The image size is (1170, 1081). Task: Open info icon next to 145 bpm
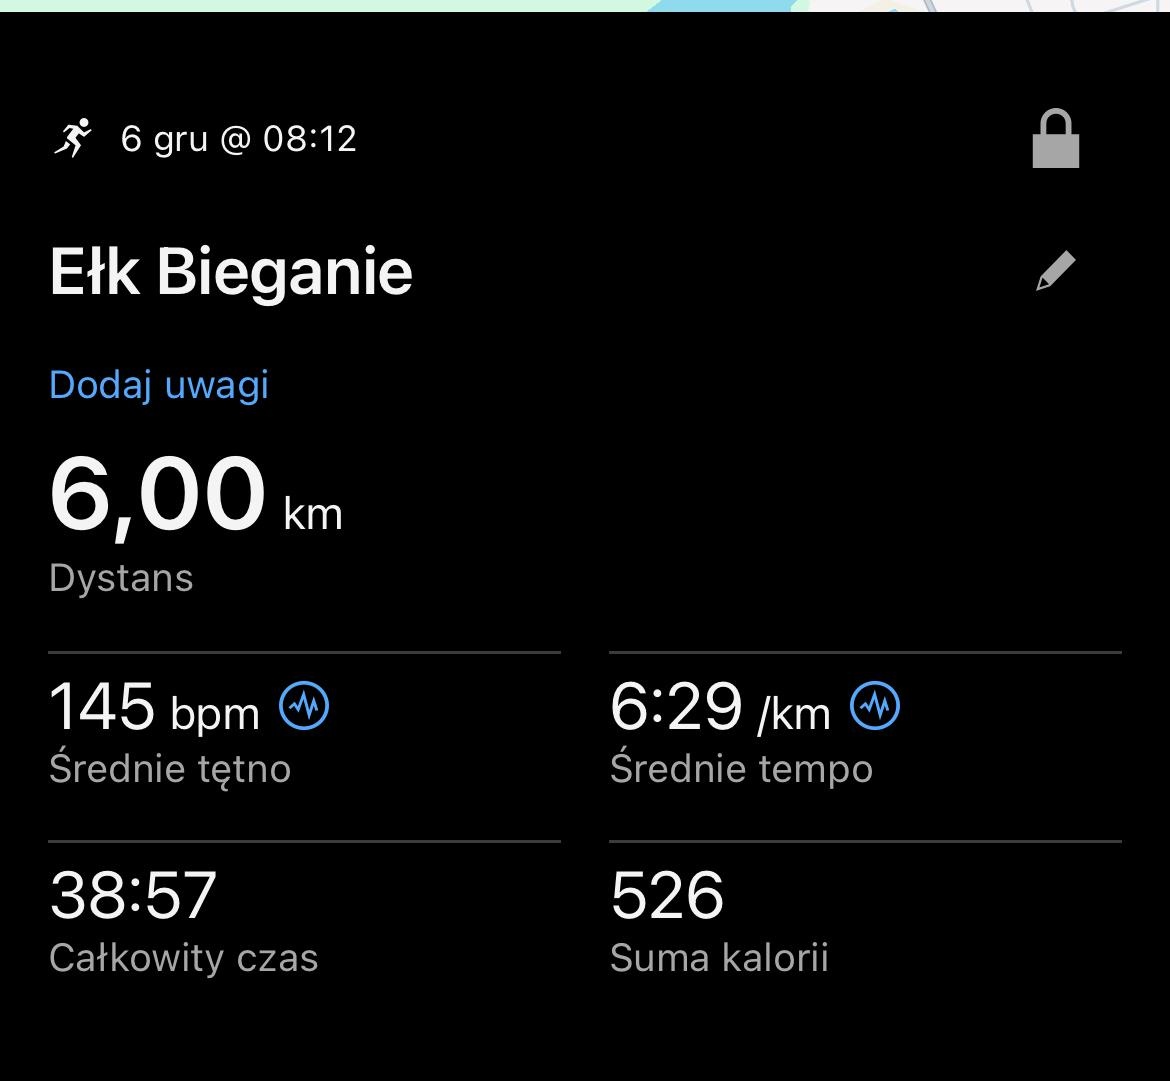(x=304, y=706)
